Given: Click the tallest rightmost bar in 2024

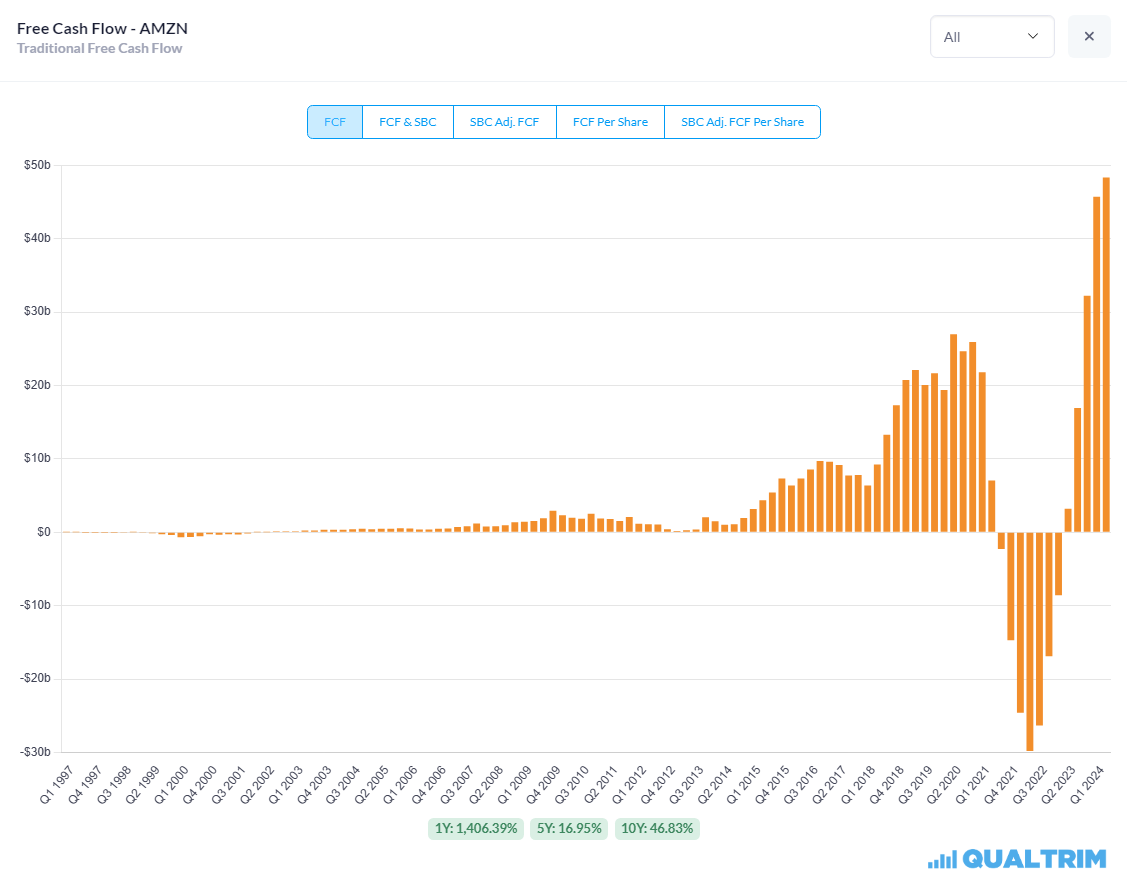Looking at the screenshot, I should (1106, 354).
